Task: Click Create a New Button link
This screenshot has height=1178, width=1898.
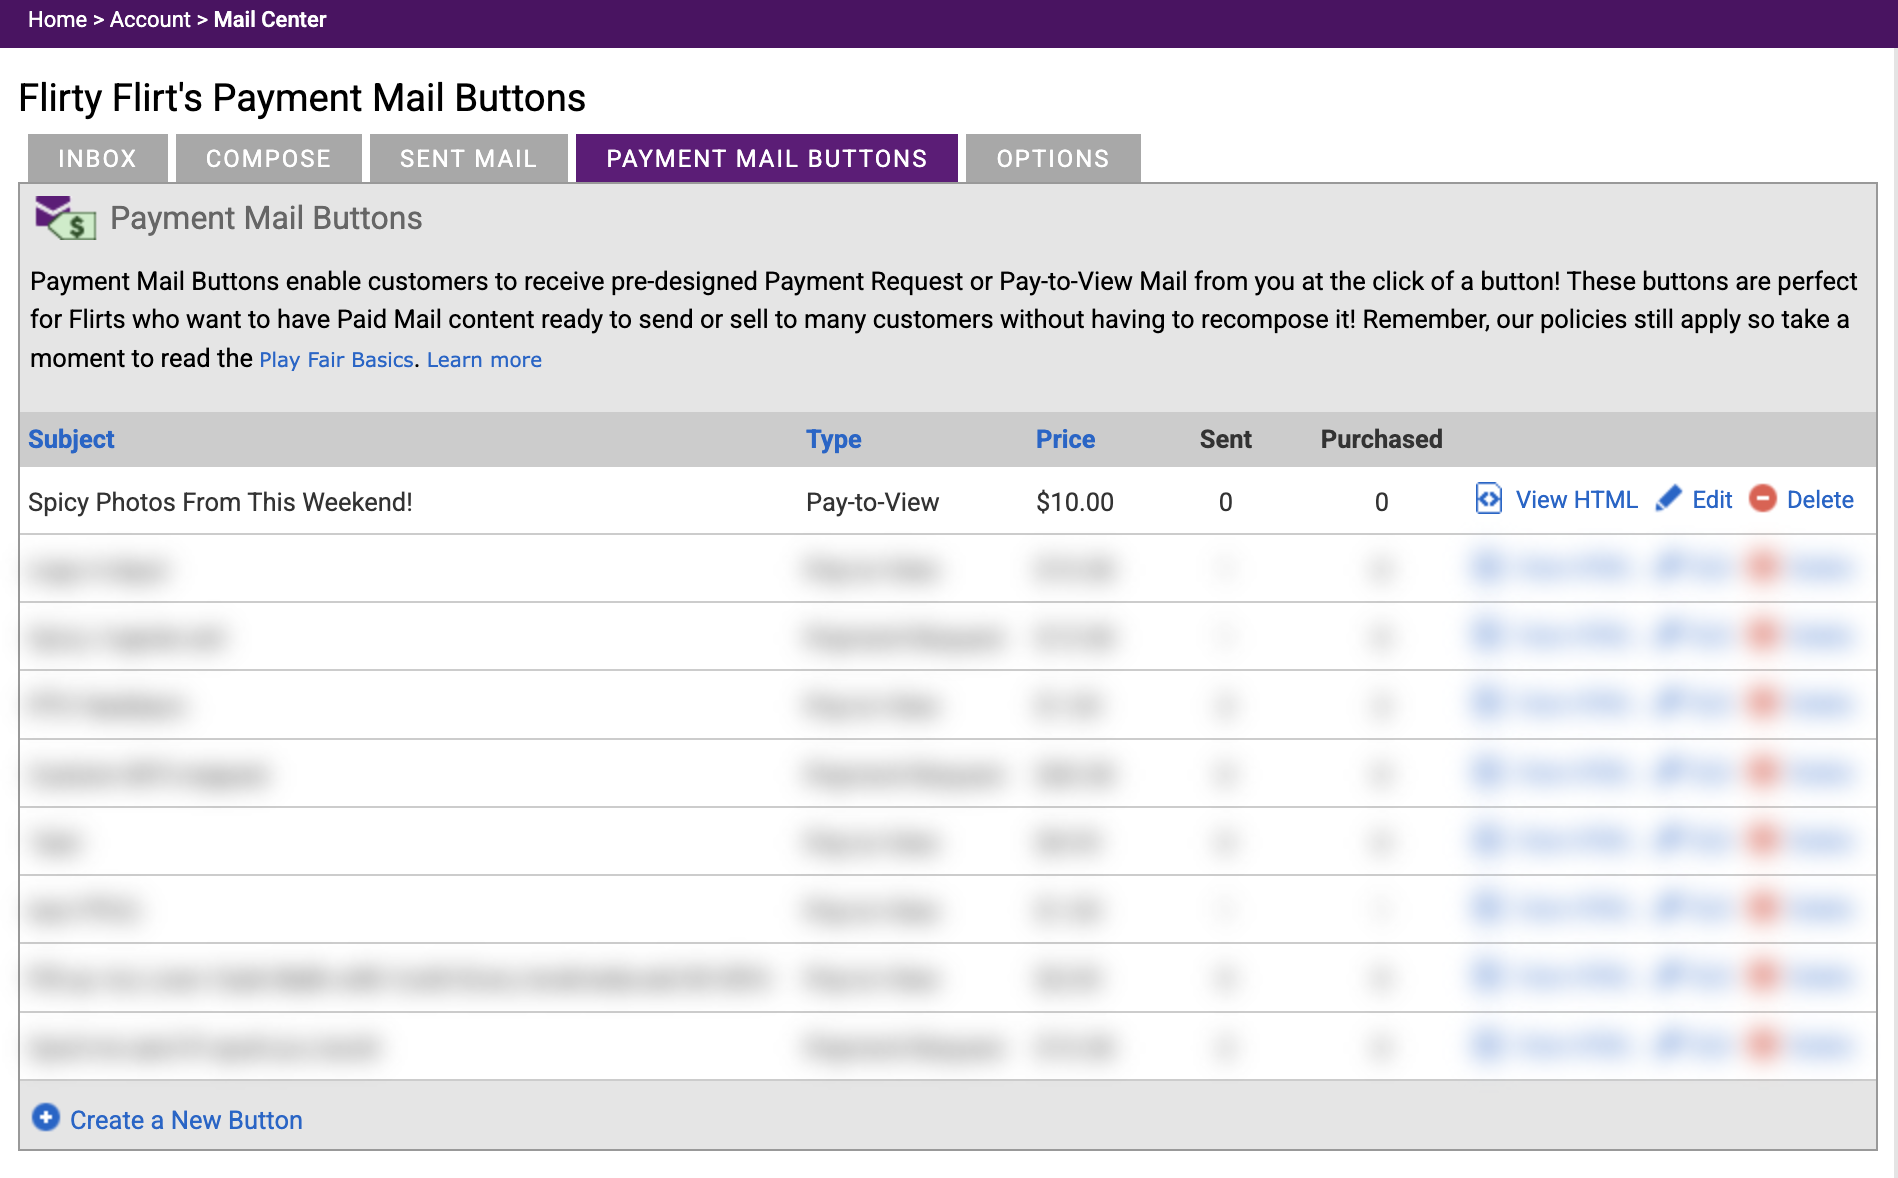Action: (186, 1120)
